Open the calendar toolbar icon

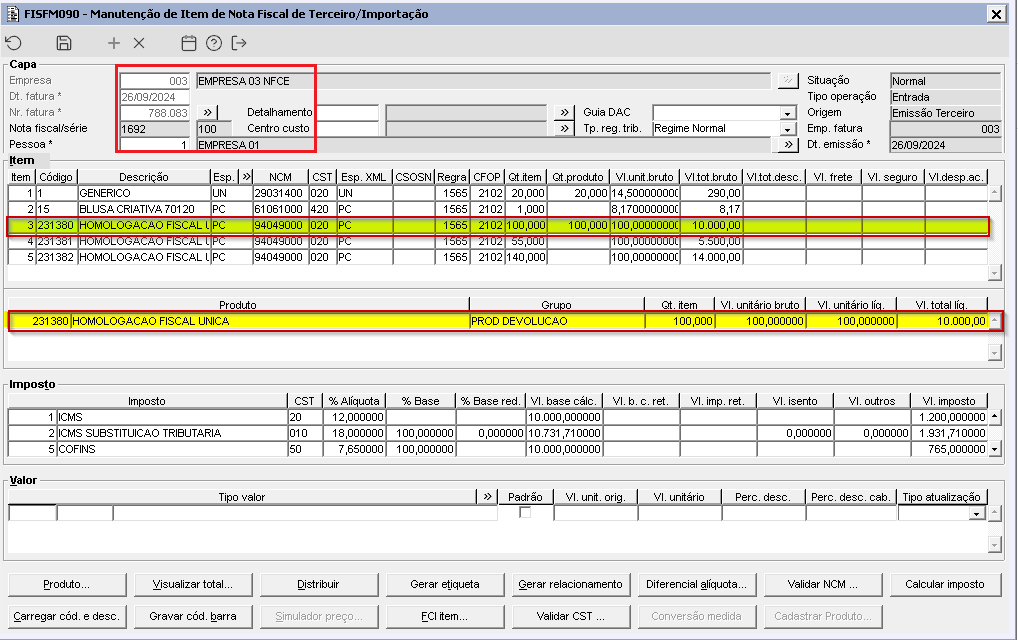[x=188, y=43]
